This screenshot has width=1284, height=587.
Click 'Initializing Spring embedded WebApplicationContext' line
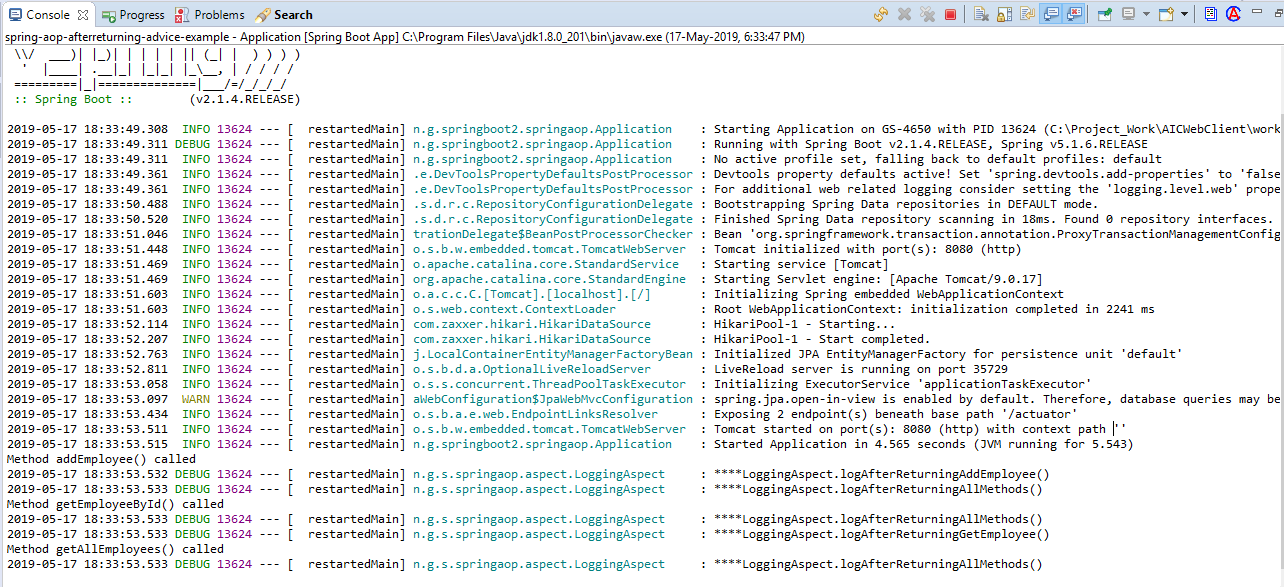point(888,294)
